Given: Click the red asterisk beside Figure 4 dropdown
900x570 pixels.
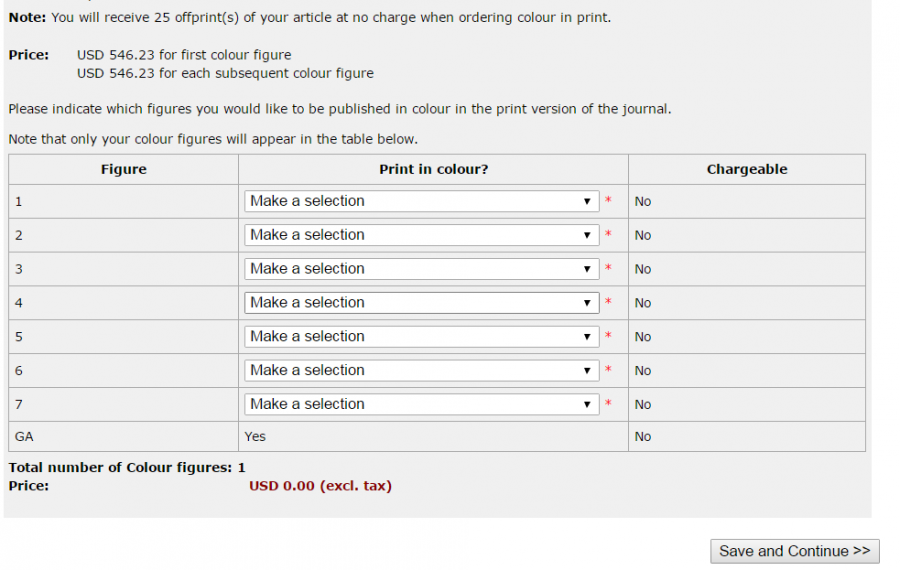Looking at the screenshot, I should click(x=608, y=303).
